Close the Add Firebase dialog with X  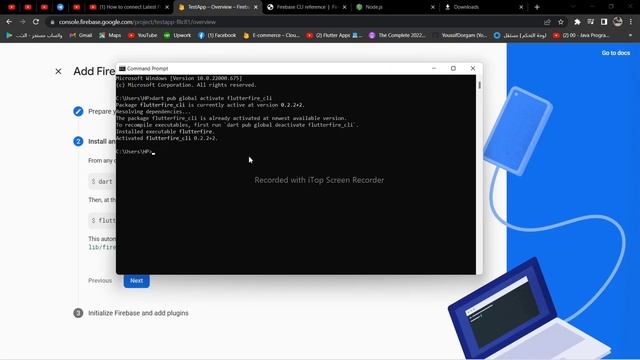click(58, 71)
